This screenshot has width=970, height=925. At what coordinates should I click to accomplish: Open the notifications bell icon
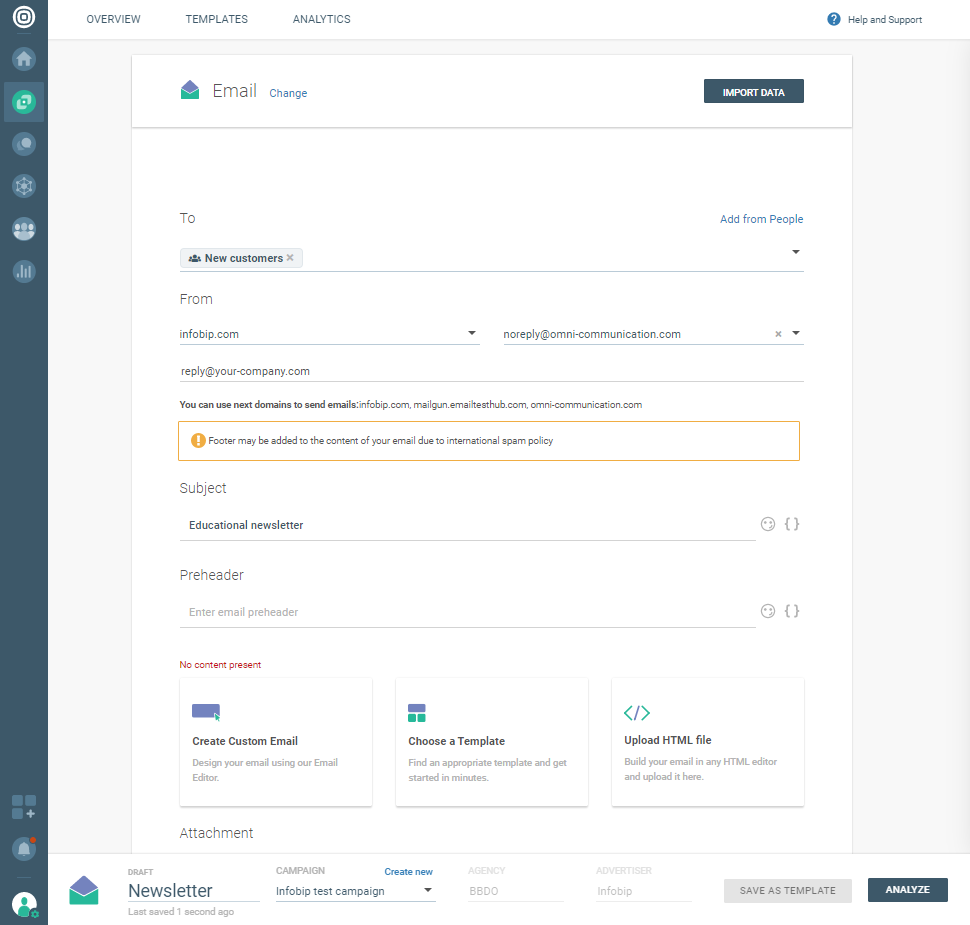(x=24, y=849)
